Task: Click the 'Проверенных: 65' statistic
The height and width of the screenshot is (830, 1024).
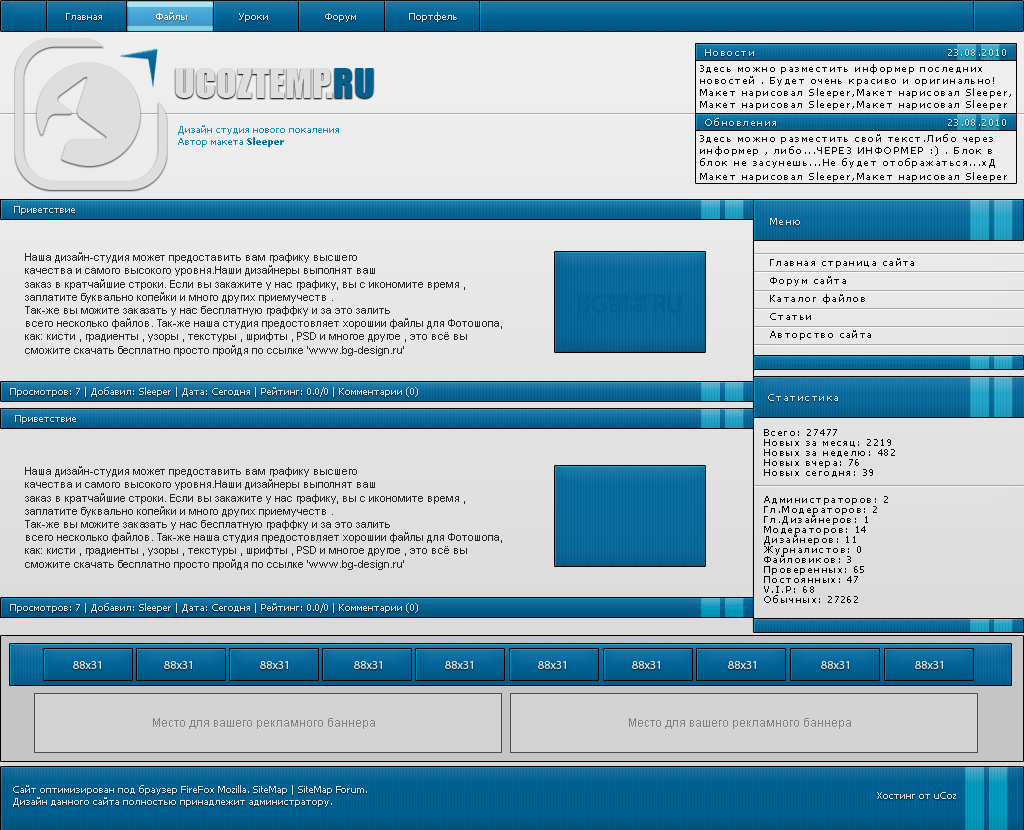Action: [814, 569]
